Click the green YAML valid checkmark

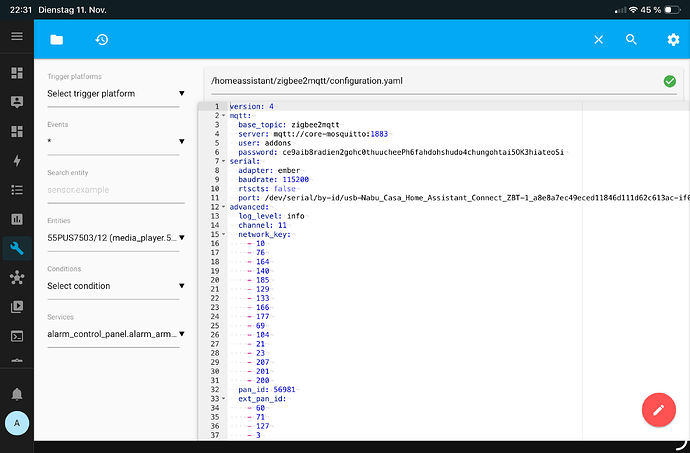coord(670,81)
